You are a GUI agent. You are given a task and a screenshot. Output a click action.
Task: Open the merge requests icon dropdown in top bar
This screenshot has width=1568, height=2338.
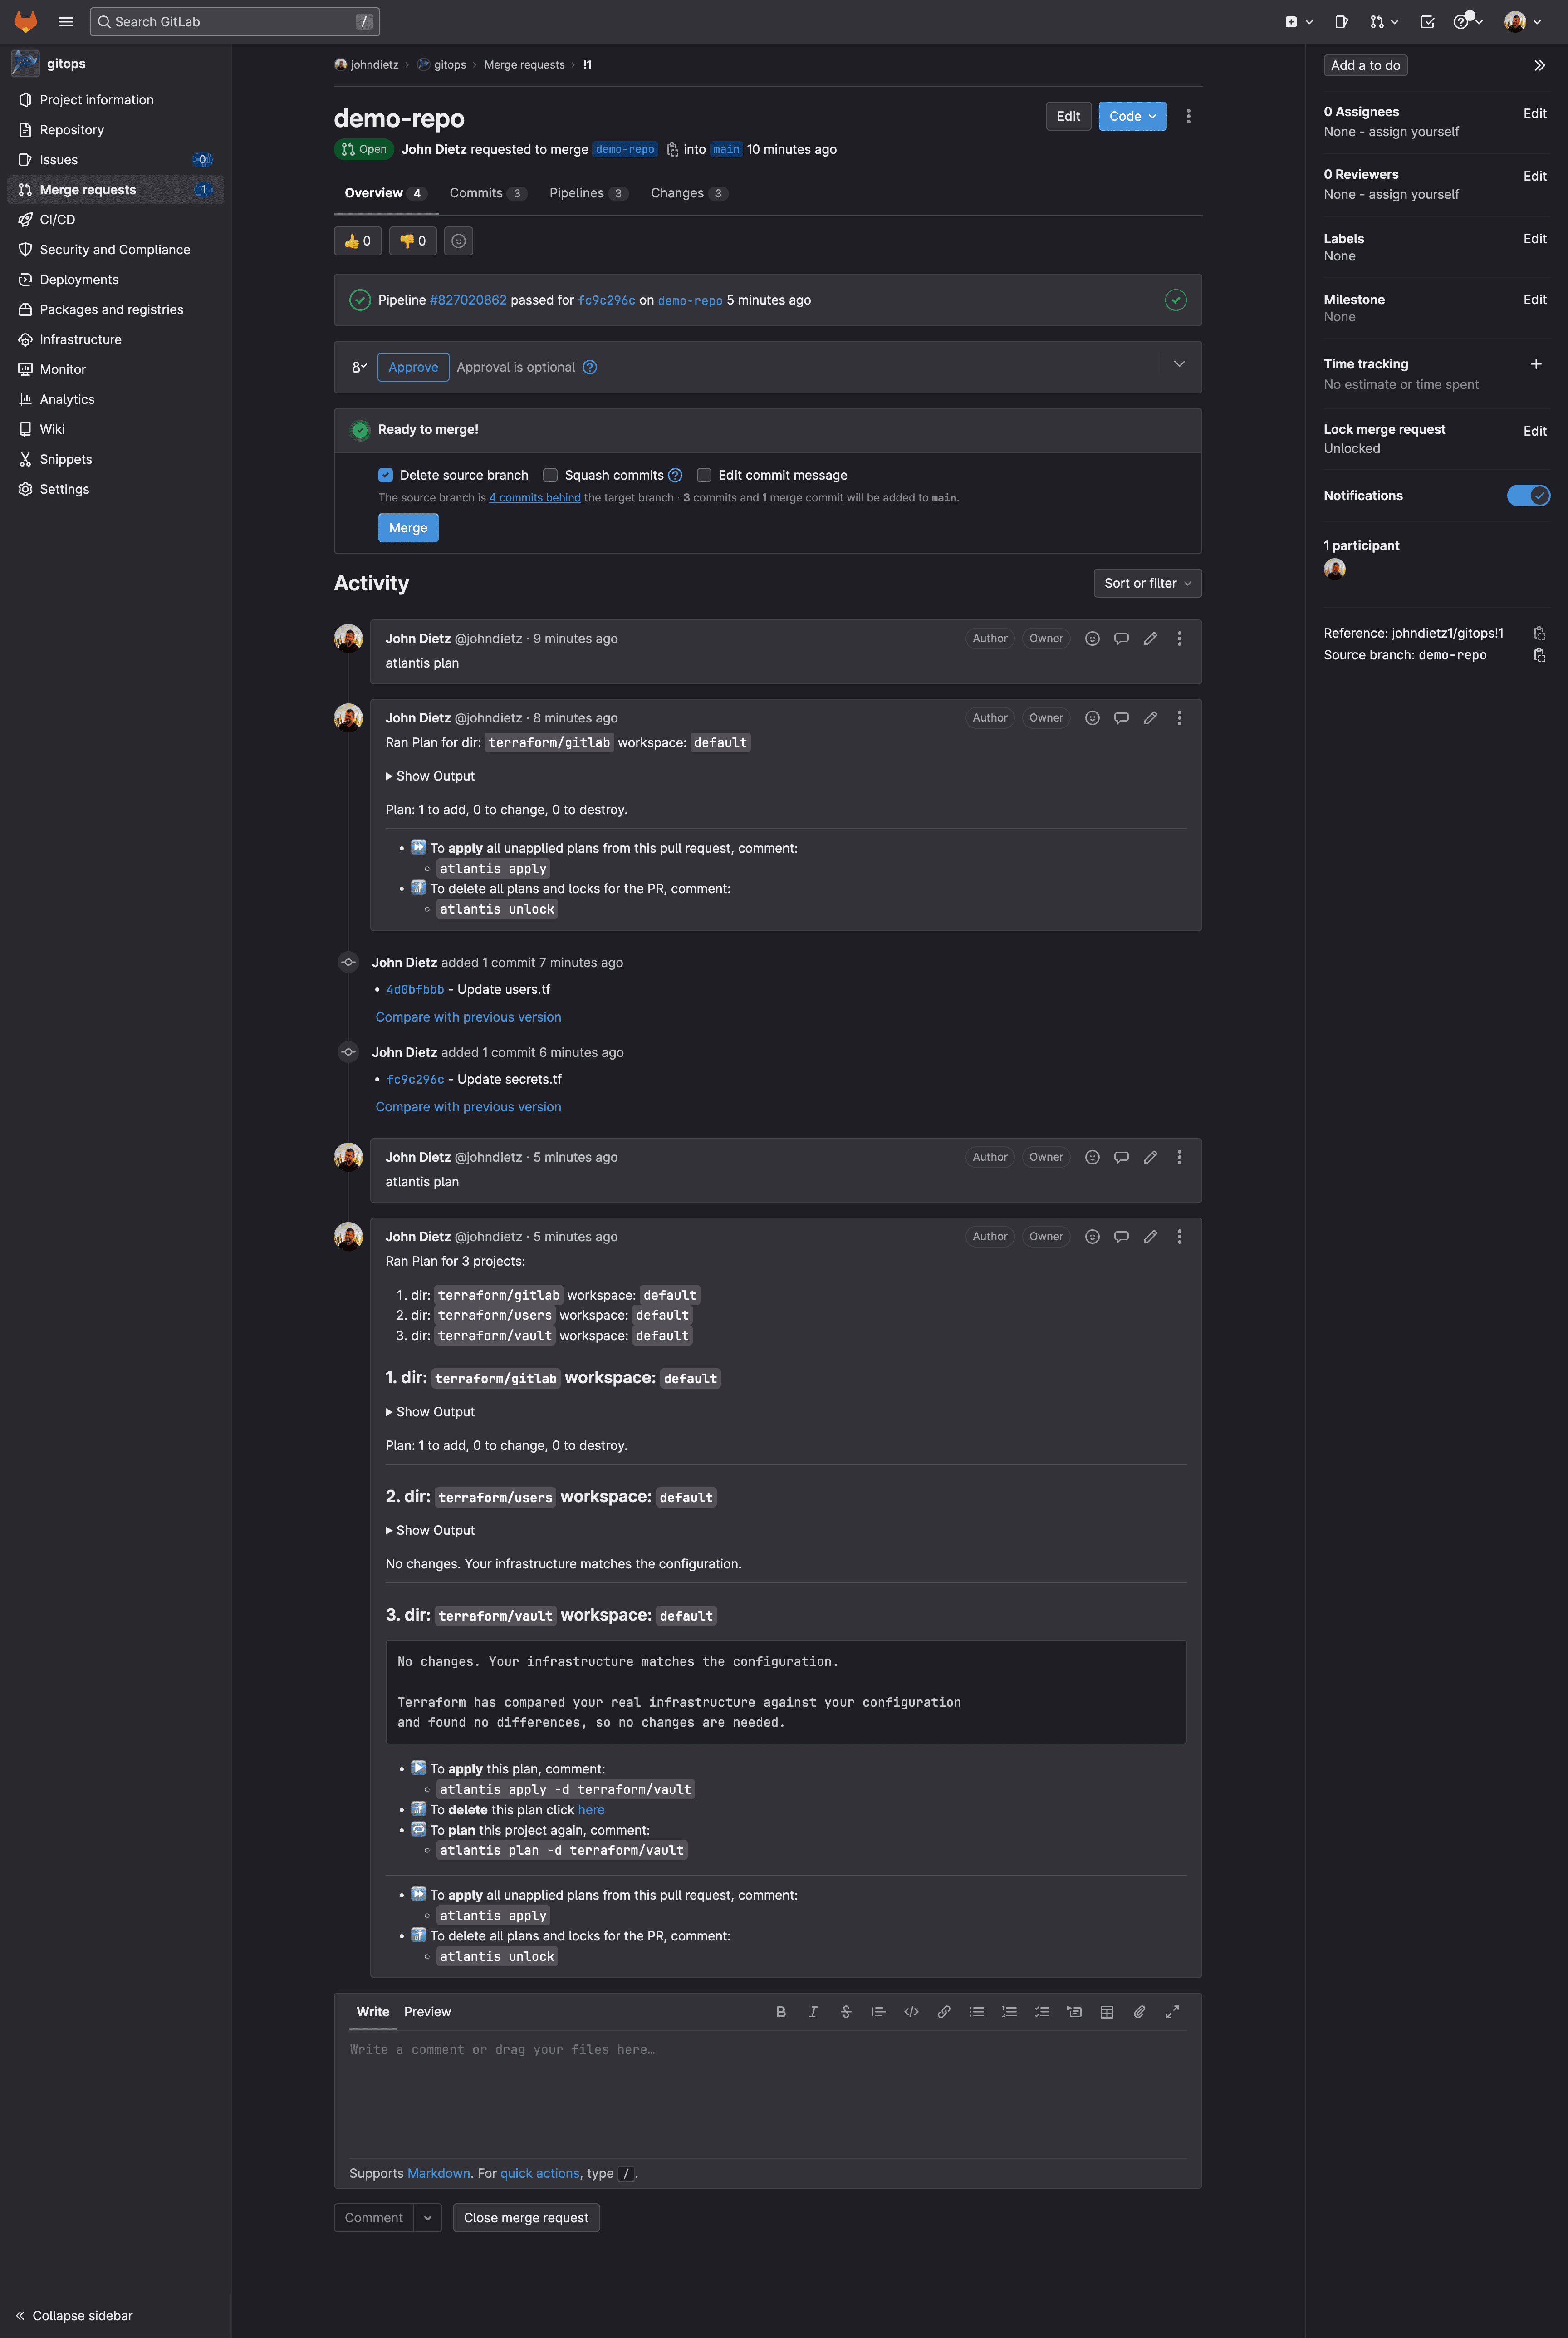tap(1384, 21)
